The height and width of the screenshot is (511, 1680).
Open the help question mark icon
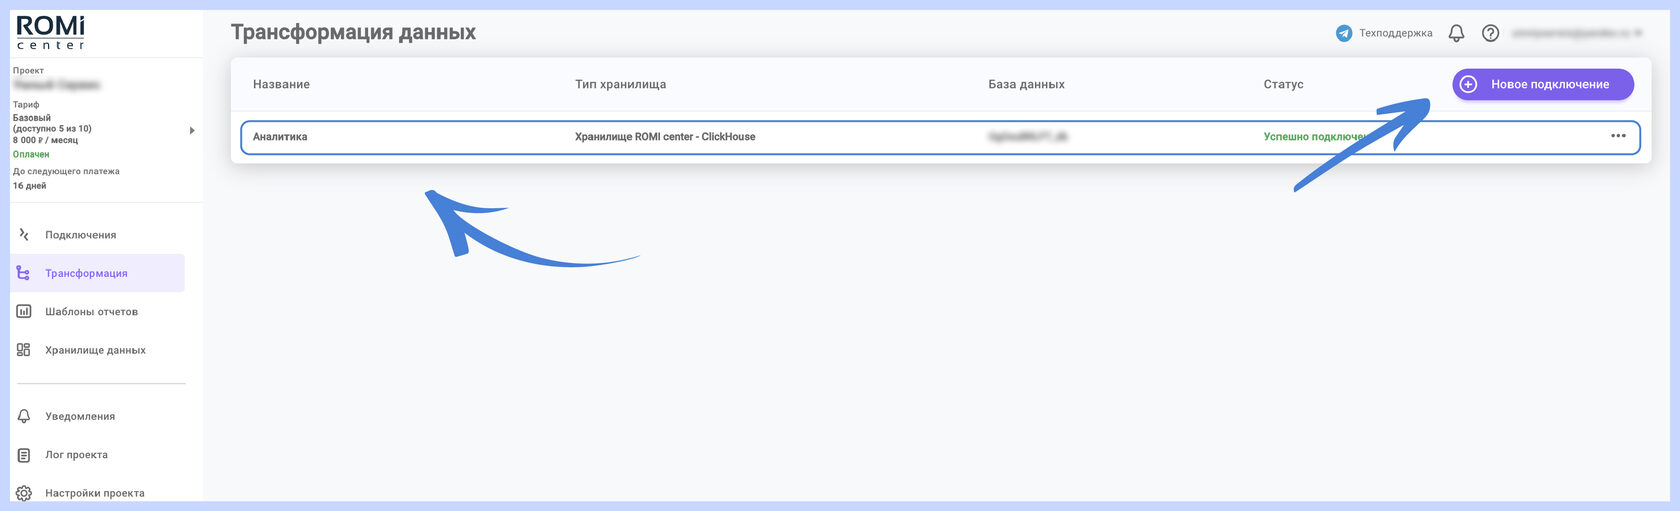tap(1490, 33)
